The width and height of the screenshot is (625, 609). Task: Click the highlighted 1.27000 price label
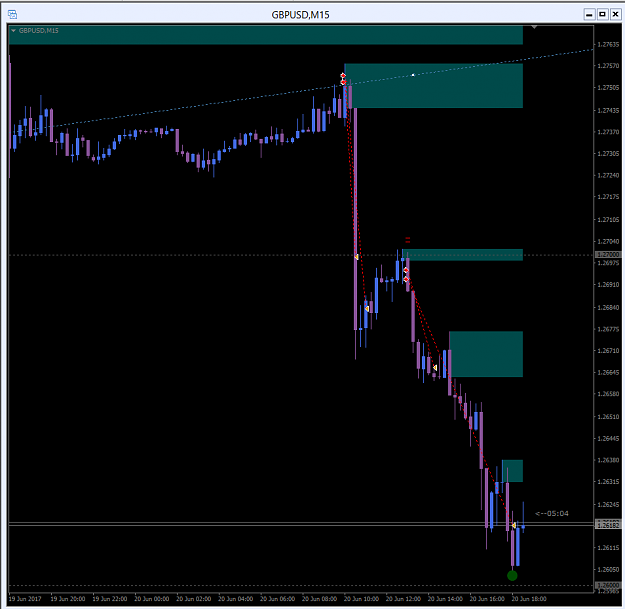(x=608, y=254)
